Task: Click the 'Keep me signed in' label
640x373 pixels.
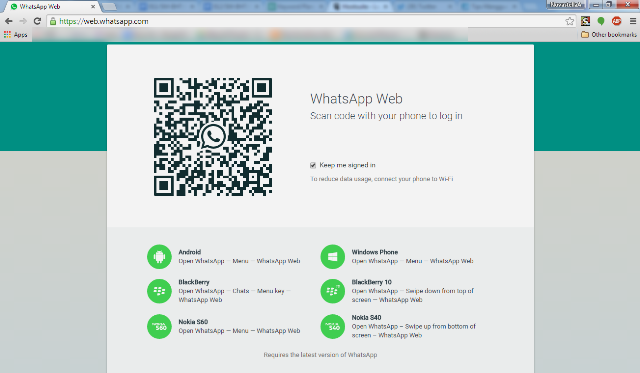Action: point(347,165)
